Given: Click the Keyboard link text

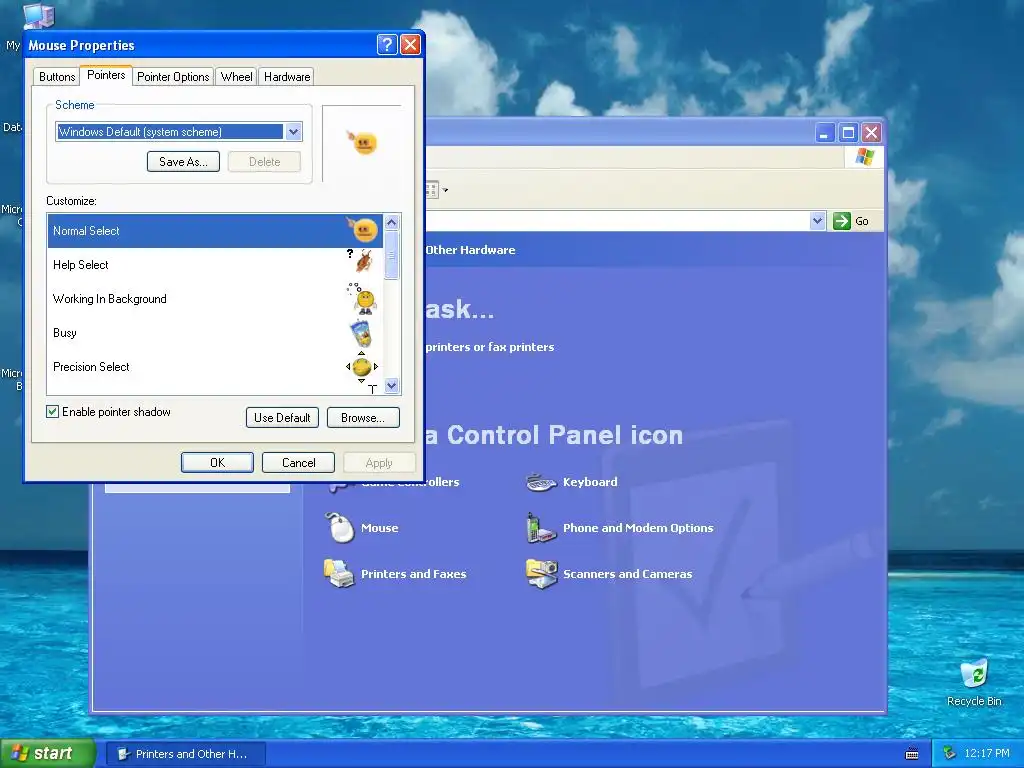Looking at the screenshot, I should (x=590, y=482).
